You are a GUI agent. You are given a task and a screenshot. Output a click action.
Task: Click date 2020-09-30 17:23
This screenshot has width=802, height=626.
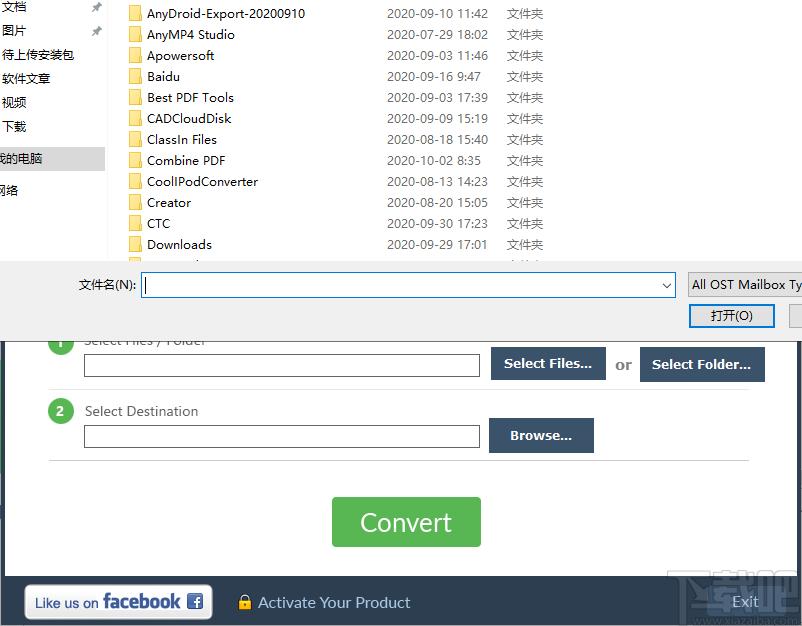point(437,224)
